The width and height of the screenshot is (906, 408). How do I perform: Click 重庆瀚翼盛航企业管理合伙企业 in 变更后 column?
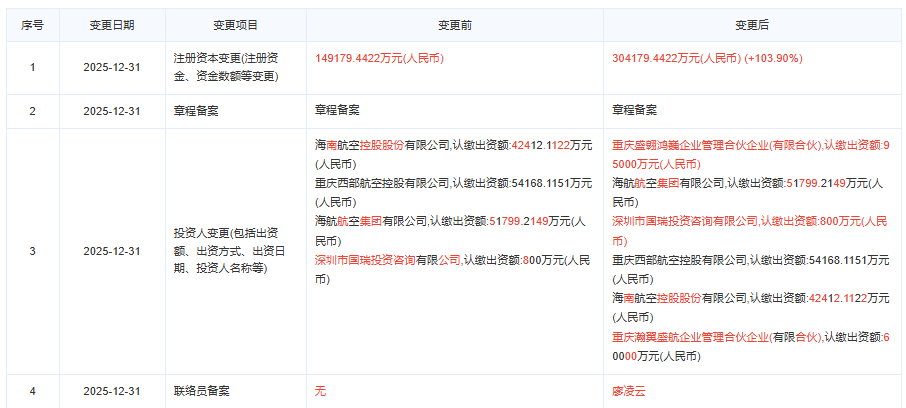pos(690,336)
